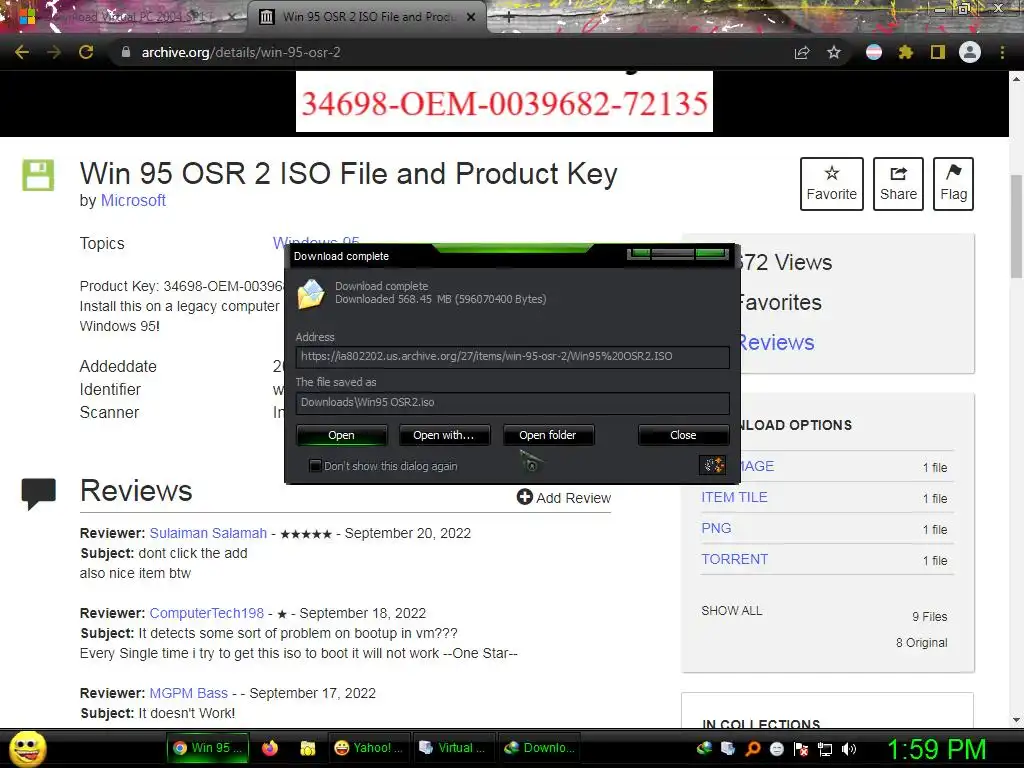Viewport: 1024px width, 768px height.
Task: Open reviewer Sulaiman Salamah profile
Action: click(208, 533)
